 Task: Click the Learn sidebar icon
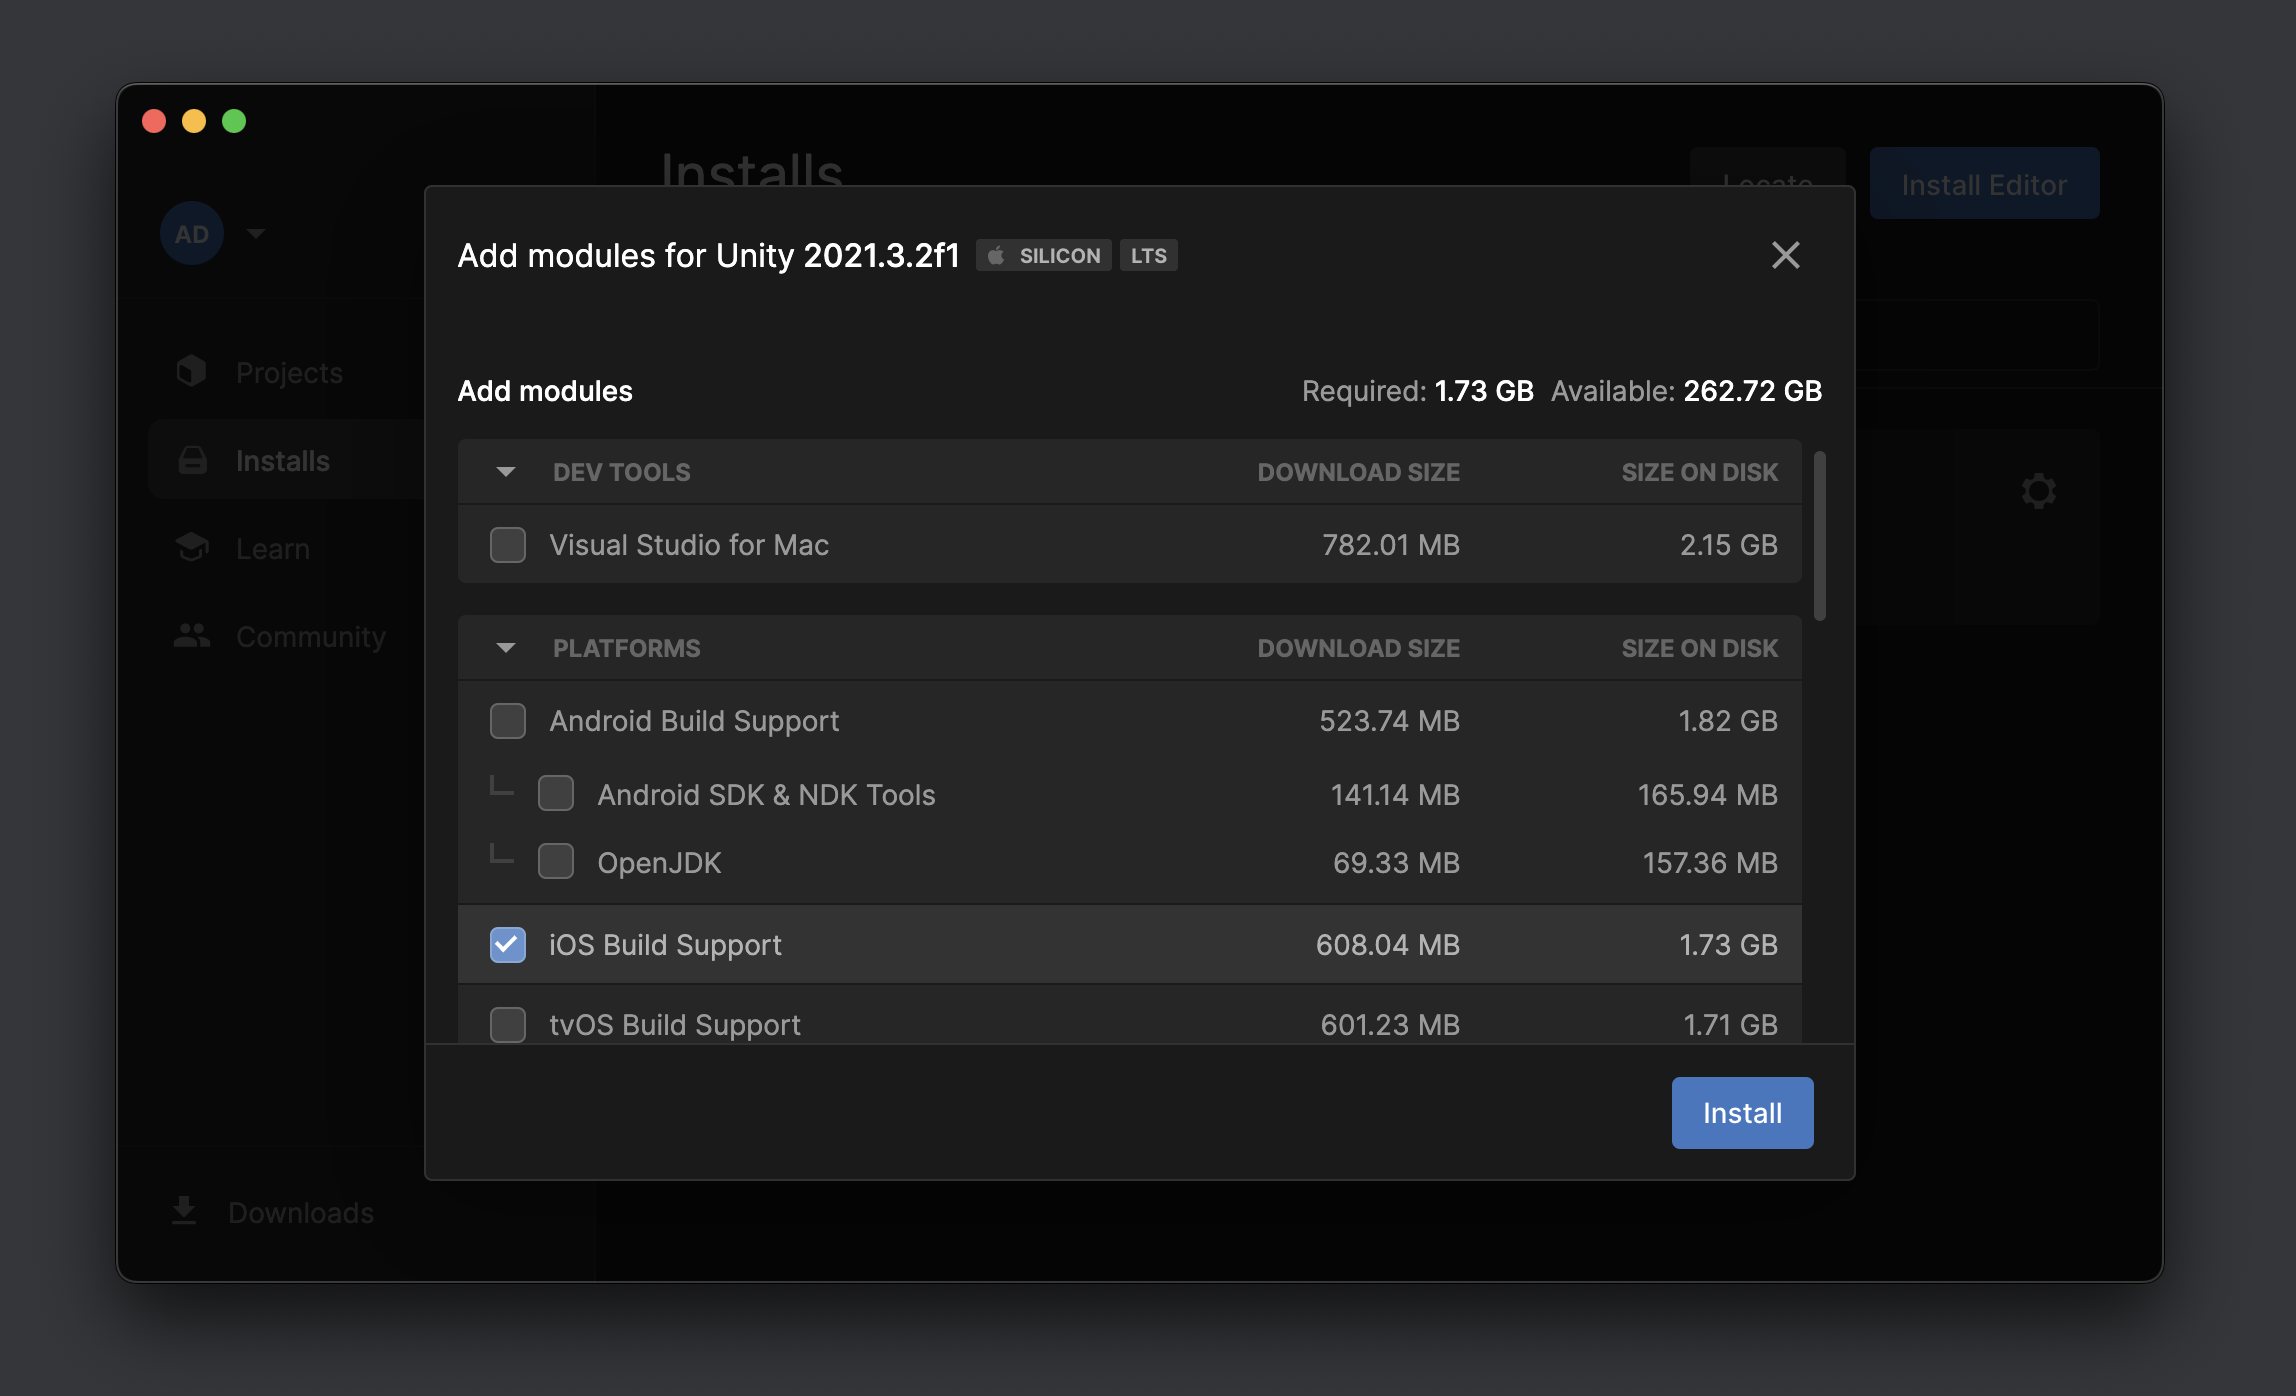coord(192,546)
